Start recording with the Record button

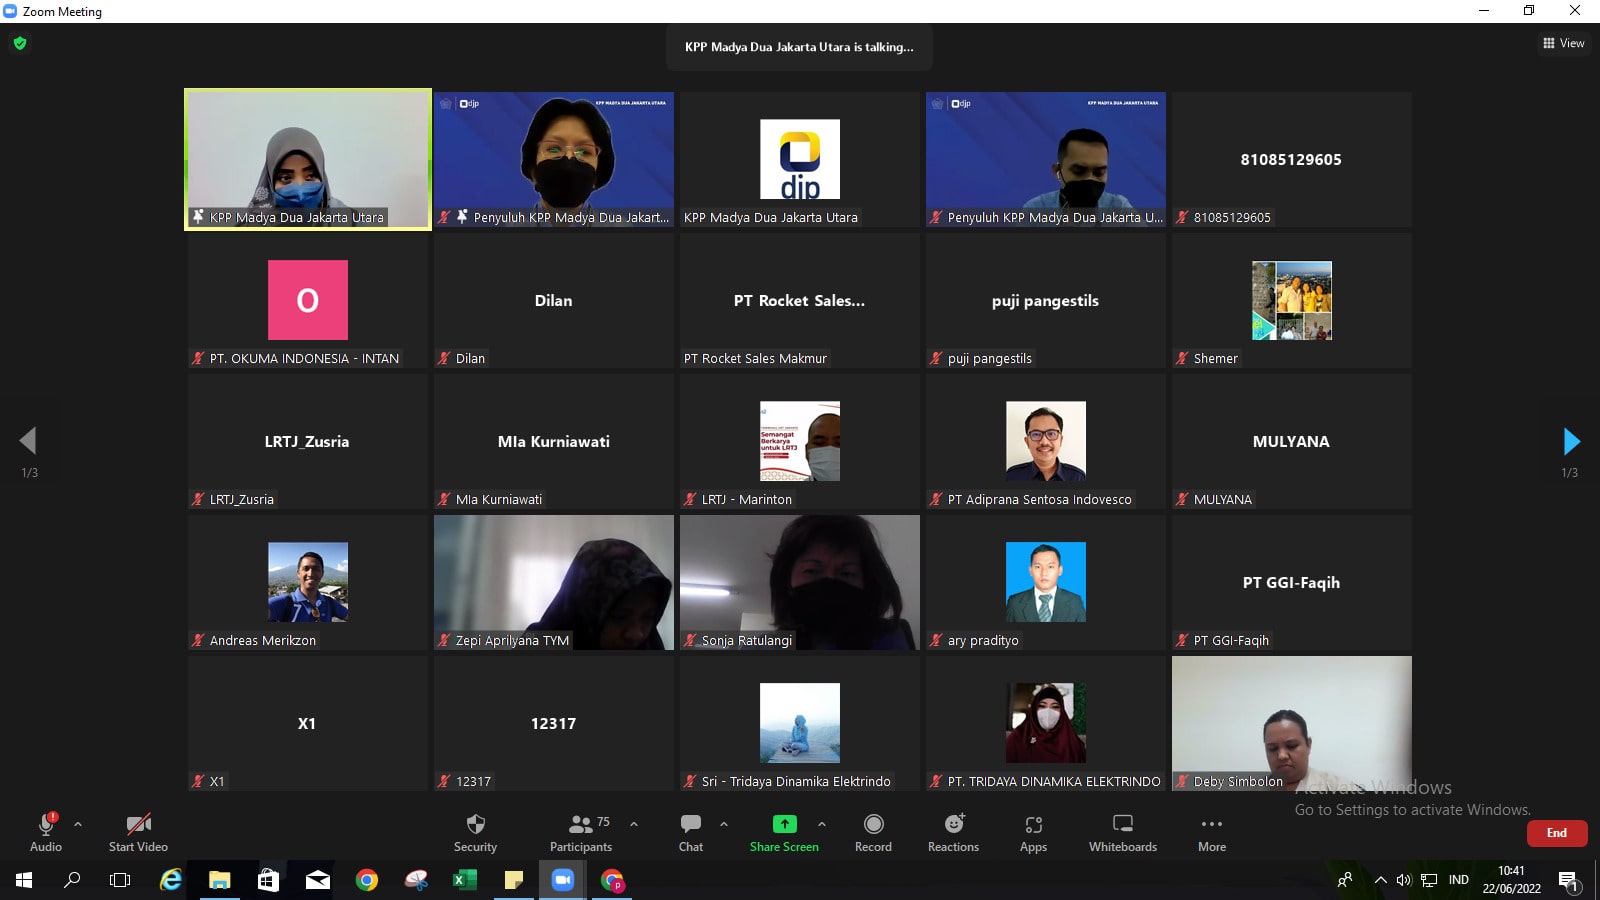[x=873, y=832]
